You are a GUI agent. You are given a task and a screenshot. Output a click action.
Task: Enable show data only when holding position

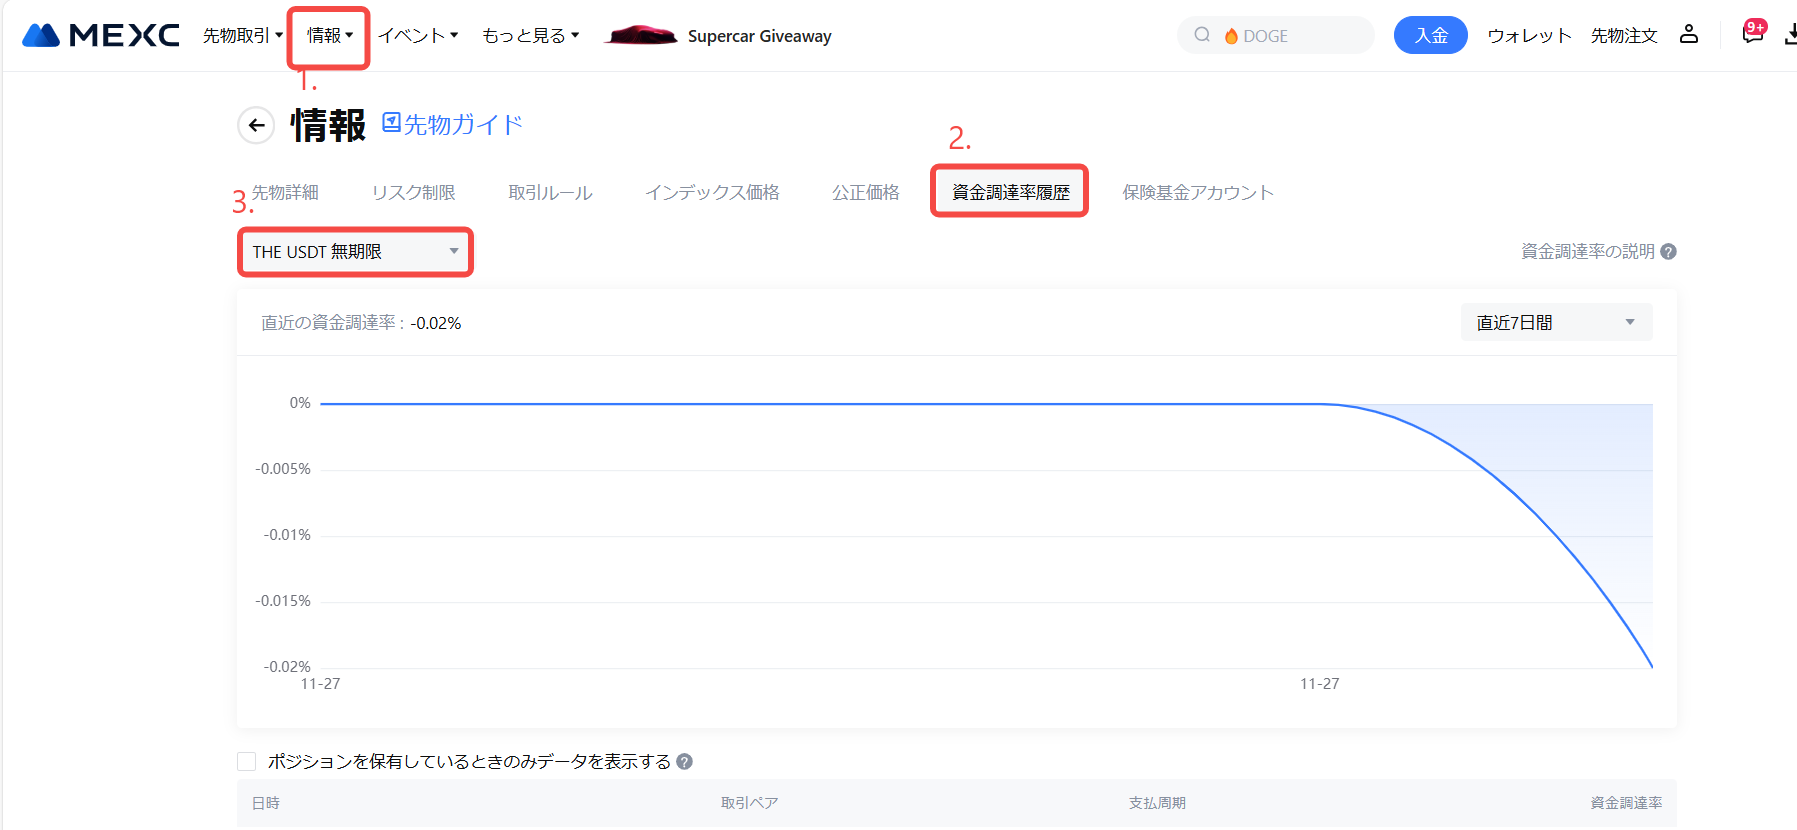pyautogui.click(x=247, y=762)
